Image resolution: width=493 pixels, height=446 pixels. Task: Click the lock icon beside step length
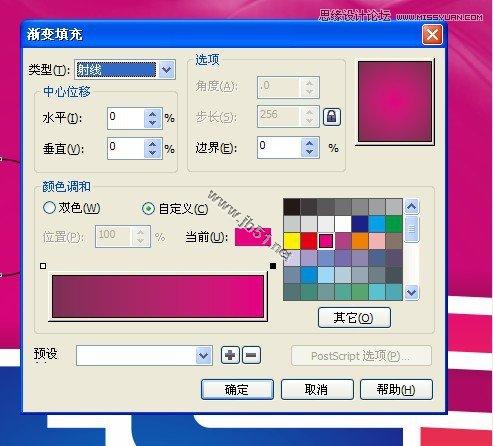coord(332,117)
